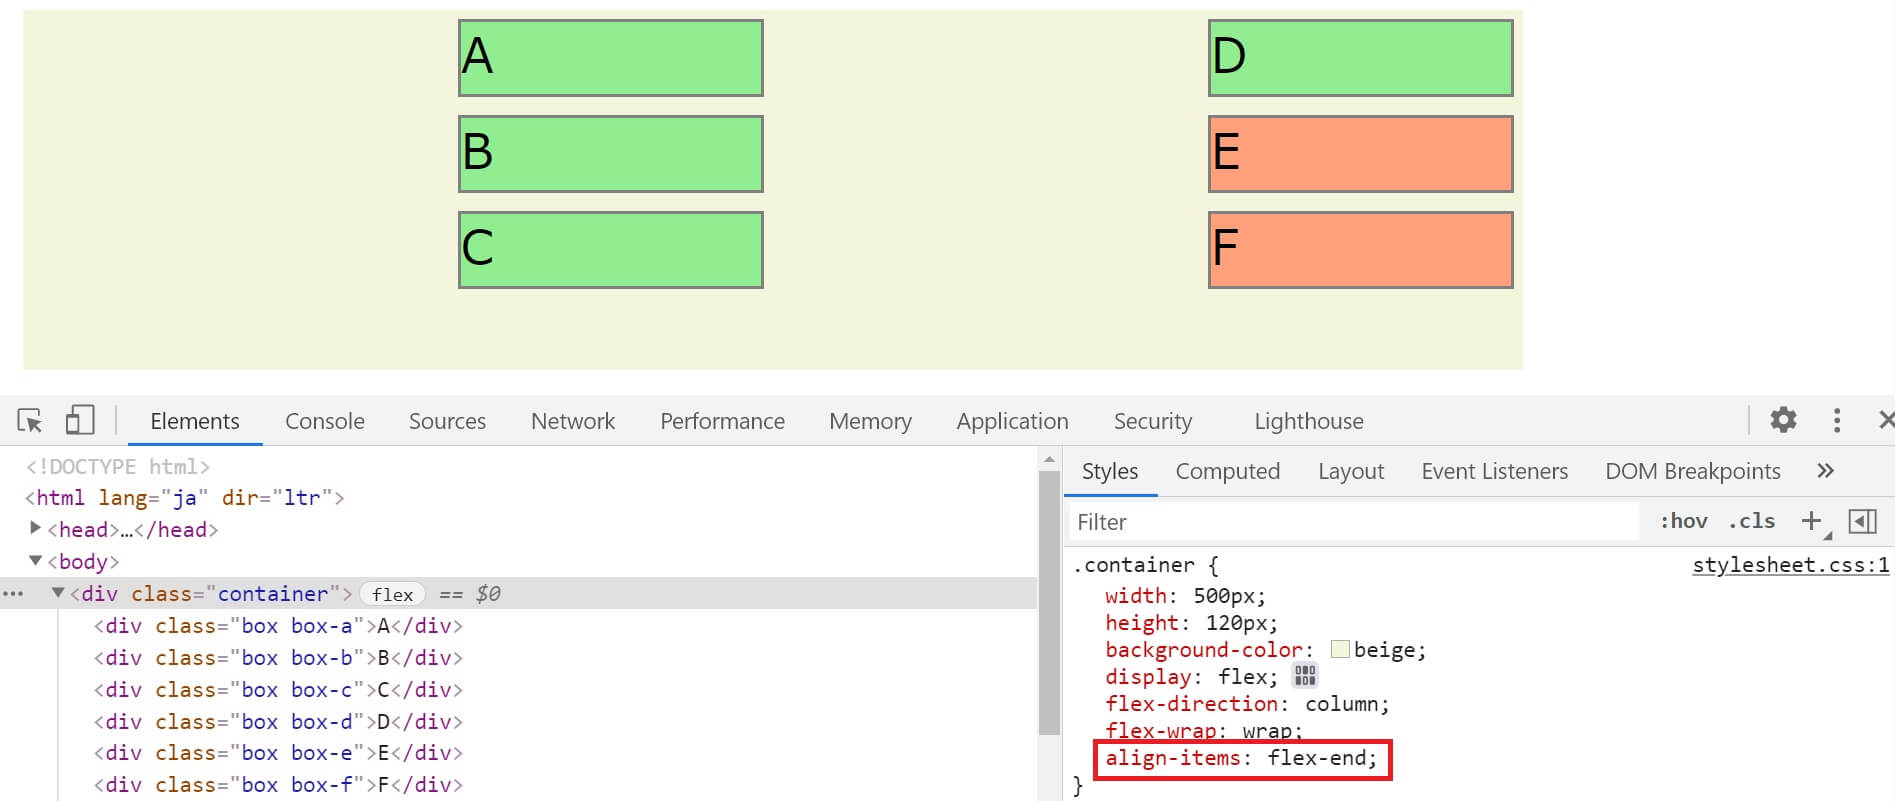The width and height of the screenshot is (1895, 801).
Task: Show more tabs in the Styles pane
Action: click(1825, 471)
